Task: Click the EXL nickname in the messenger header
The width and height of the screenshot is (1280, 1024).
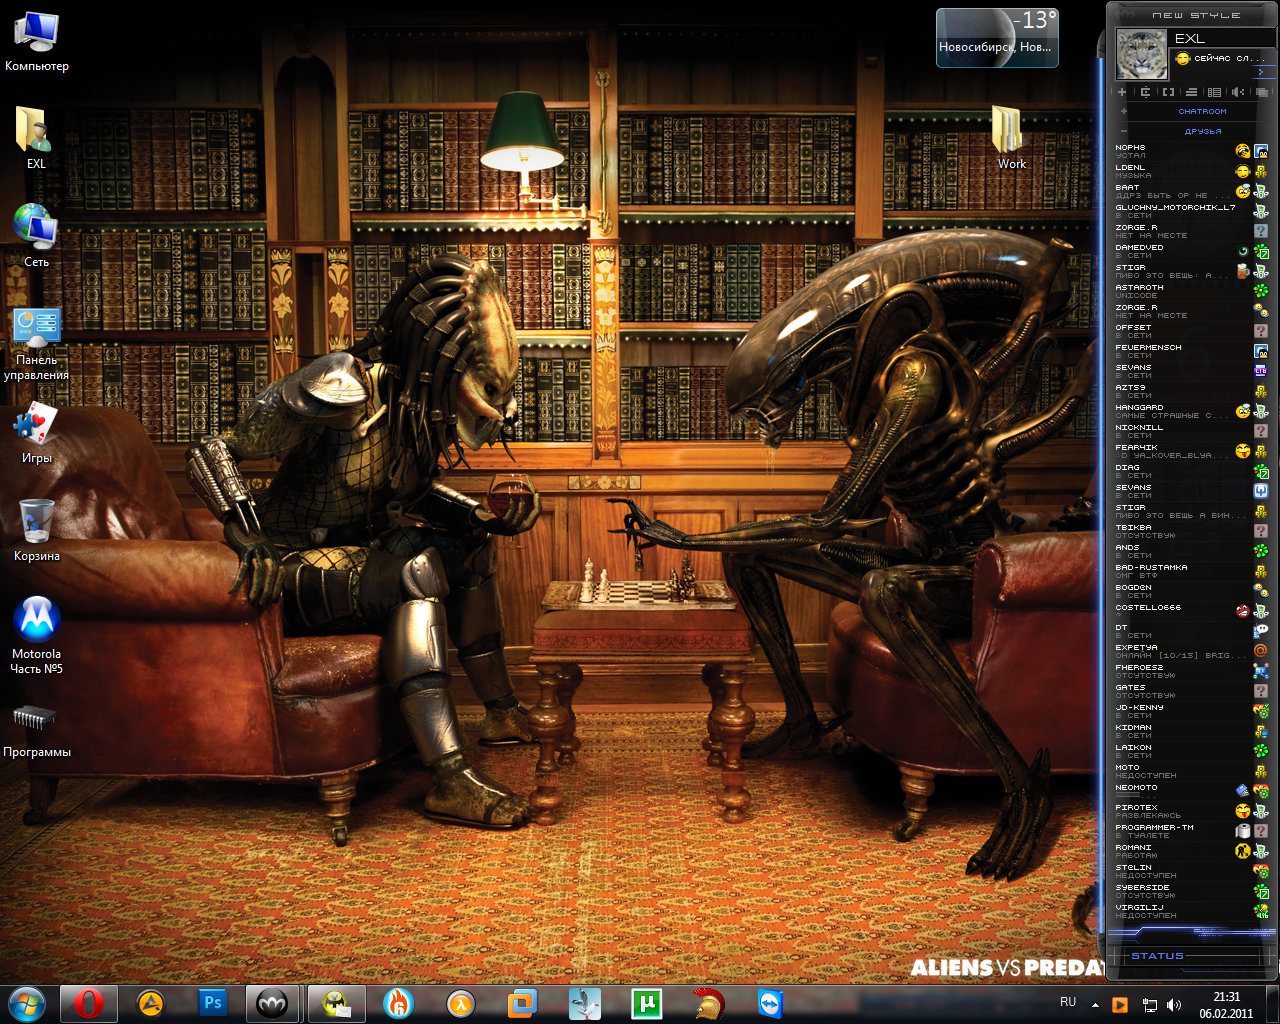Action: [1190, 38]
